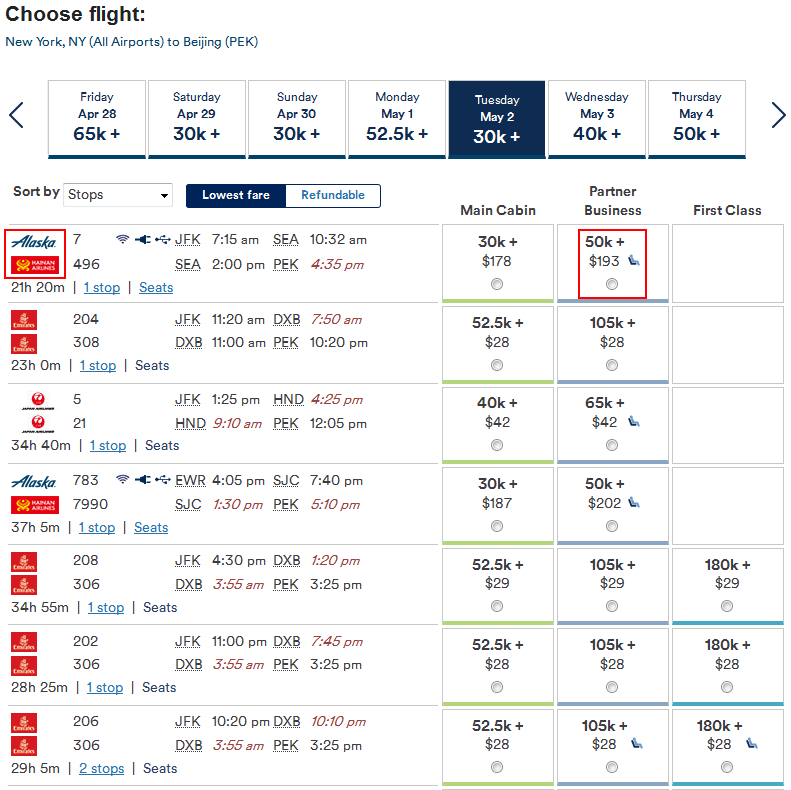Click the seat icon next to $193 business fare
The width and height of the screenshot is (791, 790).
click(634, 261)
